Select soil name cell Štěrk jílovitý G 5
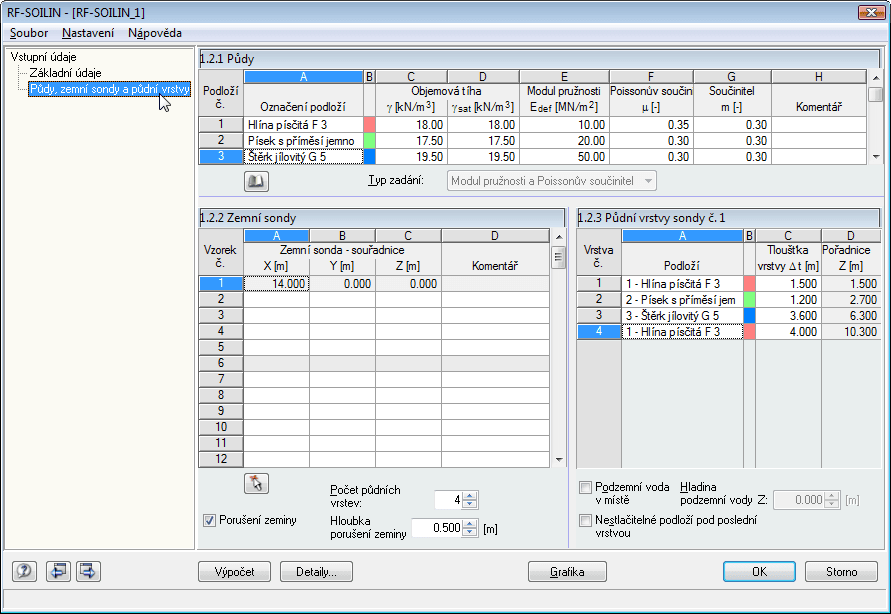The height and width of the screenshot is (614, 891). 303,156
